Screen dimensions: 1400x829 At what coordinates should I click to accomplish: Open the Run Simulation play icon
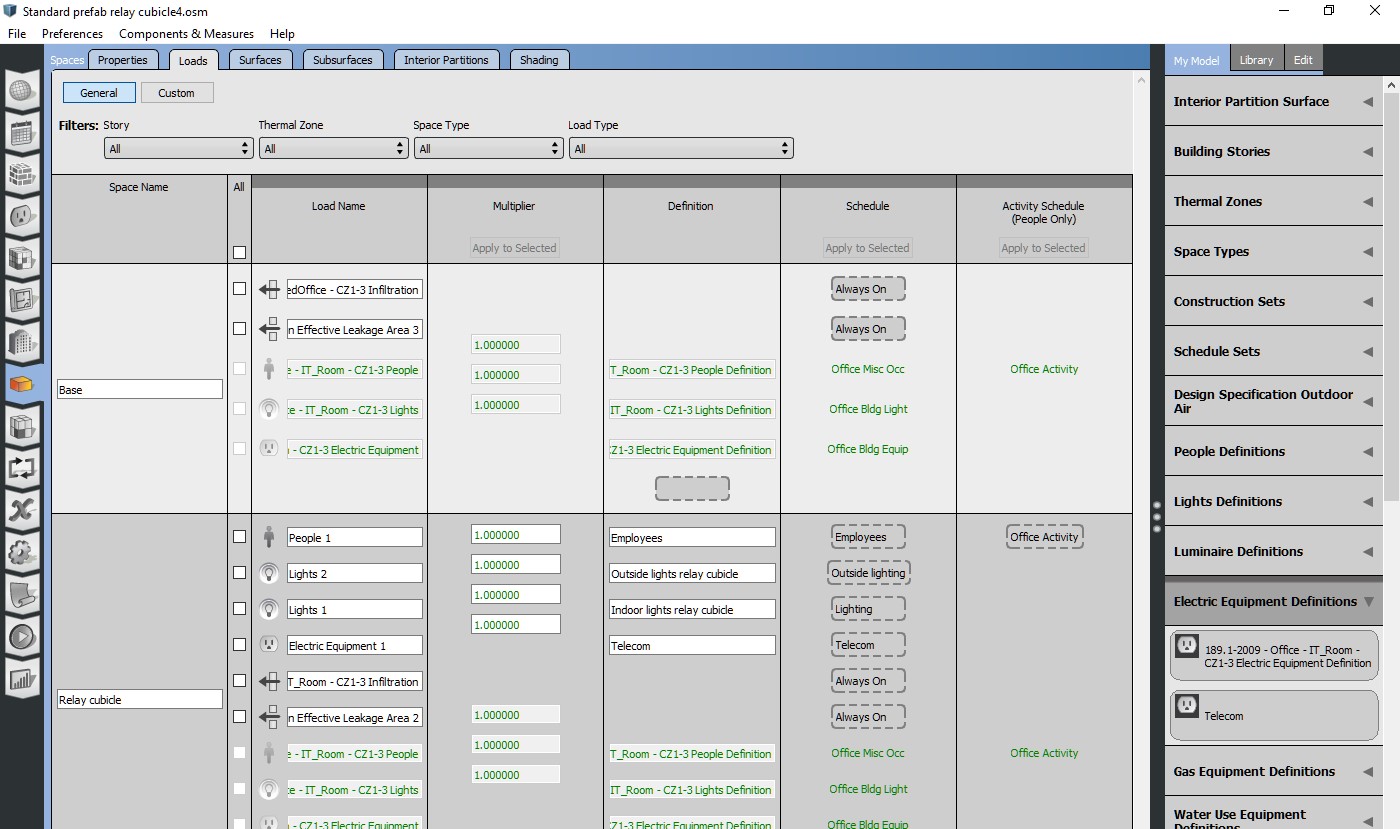(x=21, y=636)
